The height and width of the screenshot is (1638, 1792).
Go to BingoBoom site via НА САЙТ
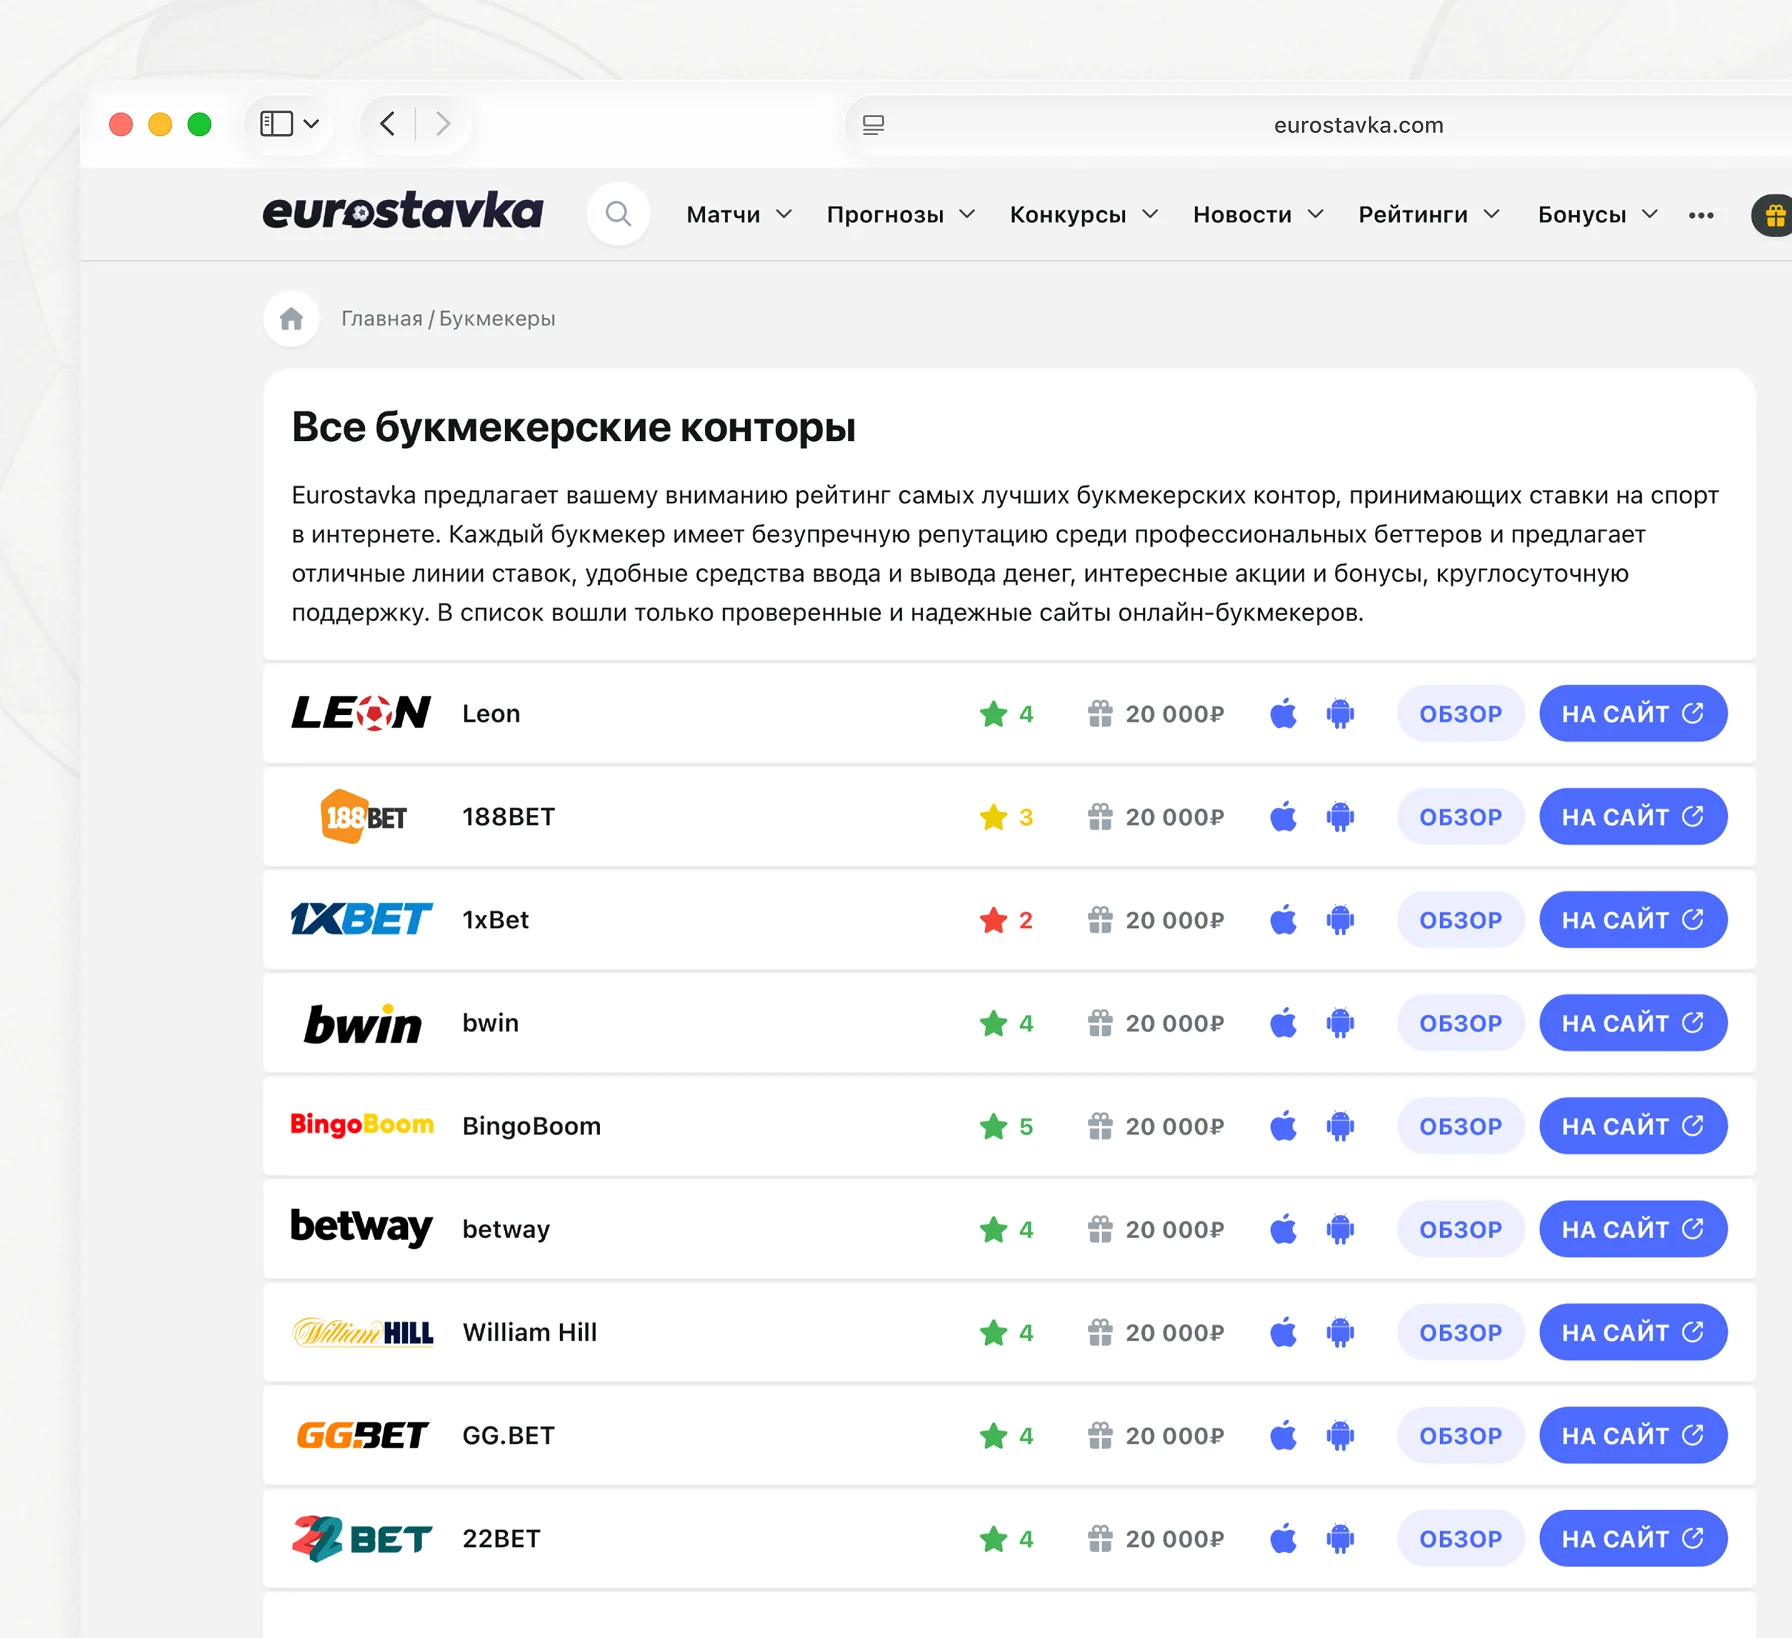point(1633,1126)
